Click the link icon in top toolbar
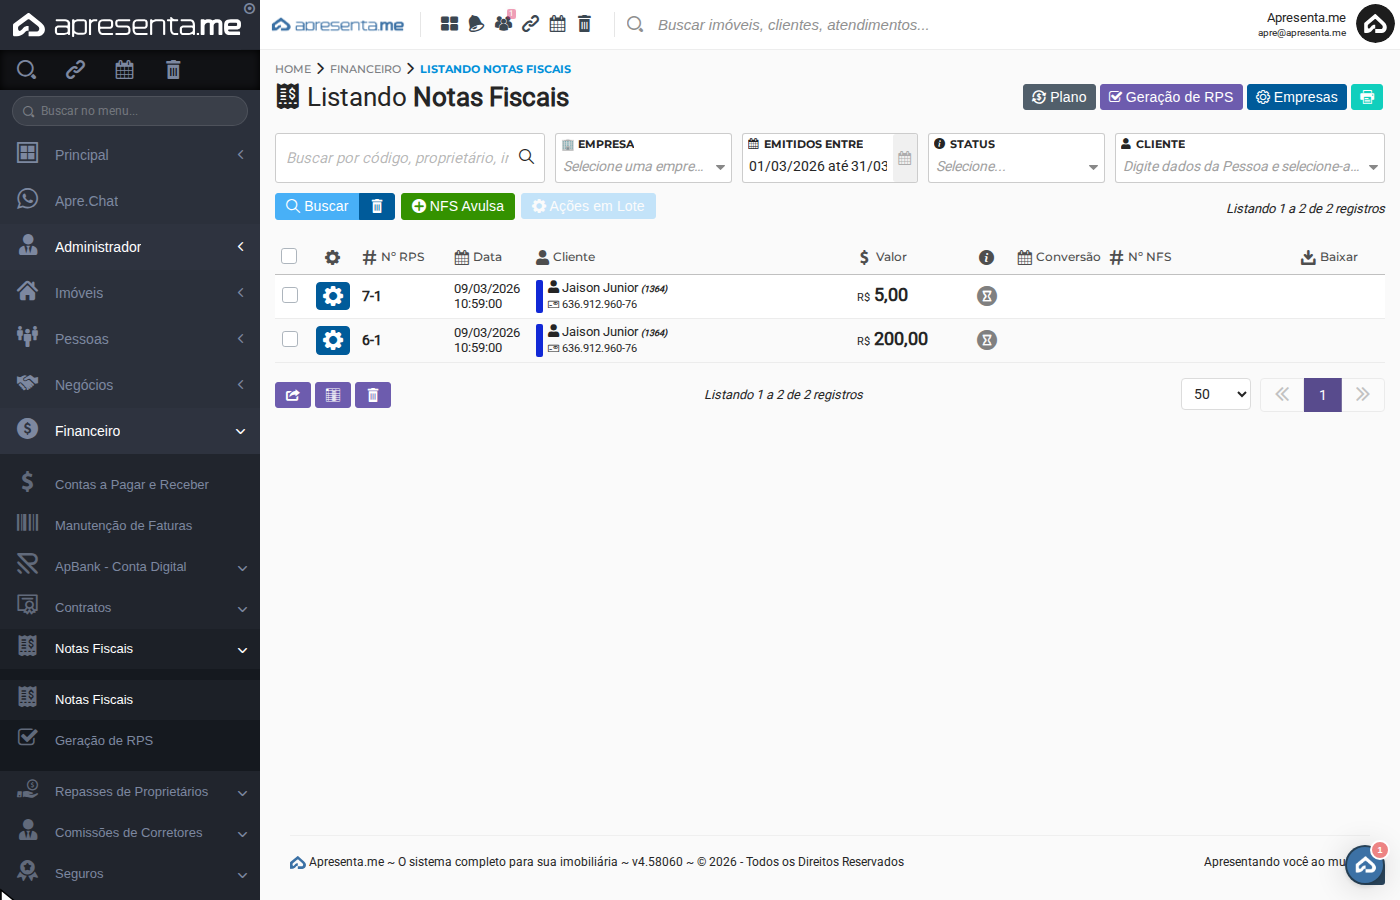Image resolution: width=1400 pixels, height=900 pixels. click(531, 24)
